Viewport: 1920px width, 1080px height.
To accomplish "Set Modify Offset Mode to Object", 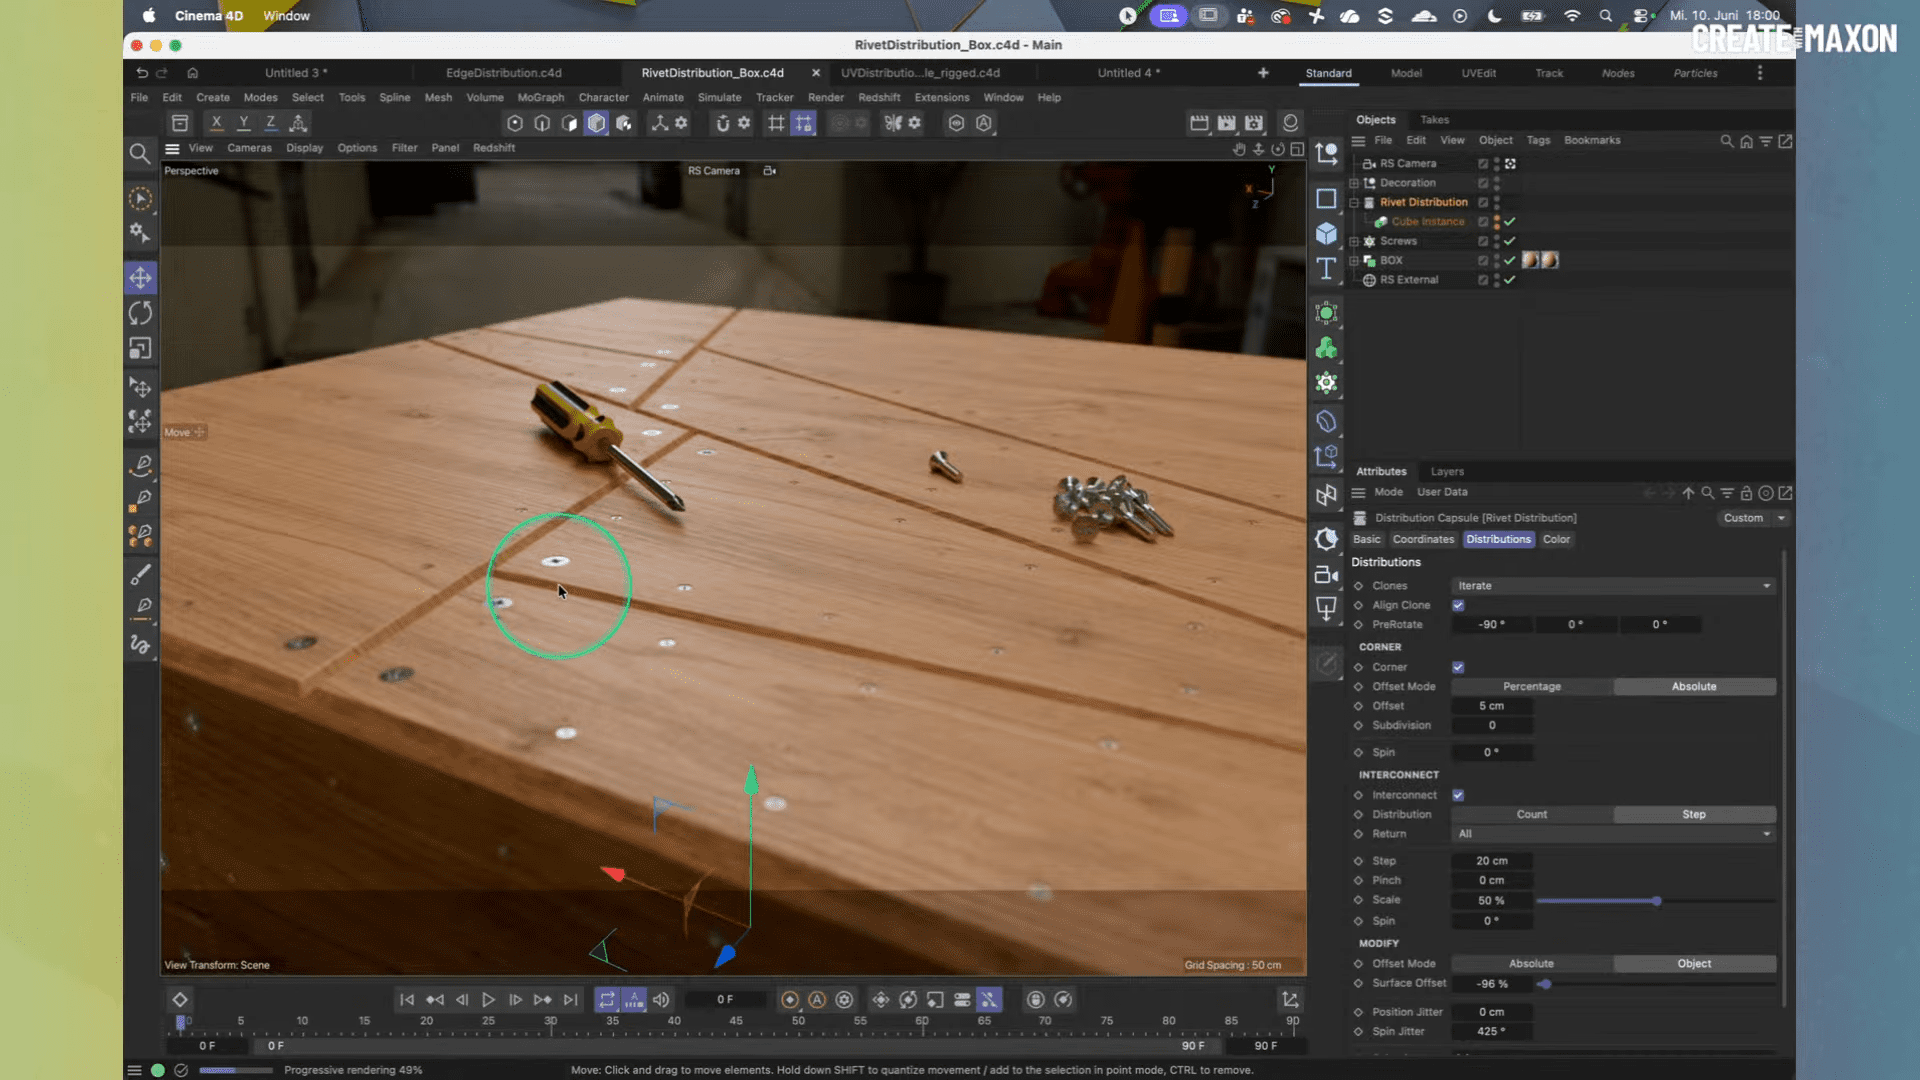I will coord(1694,964).
